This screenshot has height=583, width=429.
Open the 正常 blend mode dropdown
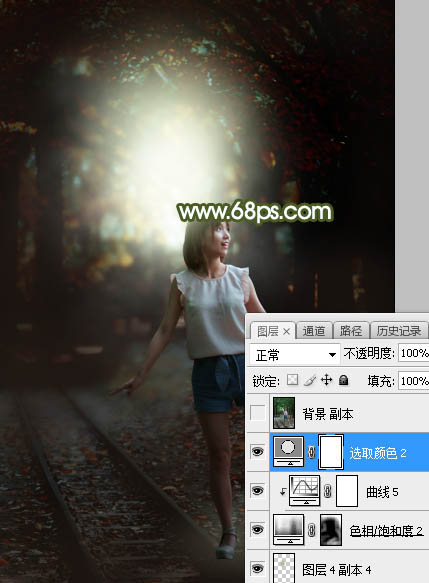[x=294, y=354]
